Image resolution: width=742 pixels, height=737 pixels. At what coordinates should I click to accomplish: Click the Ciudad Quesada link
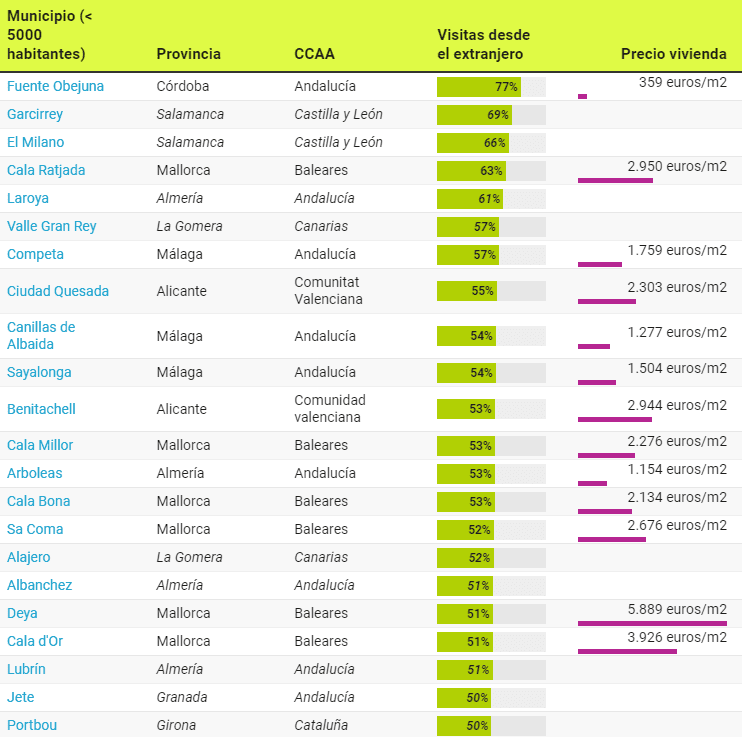tap(58, 291)
